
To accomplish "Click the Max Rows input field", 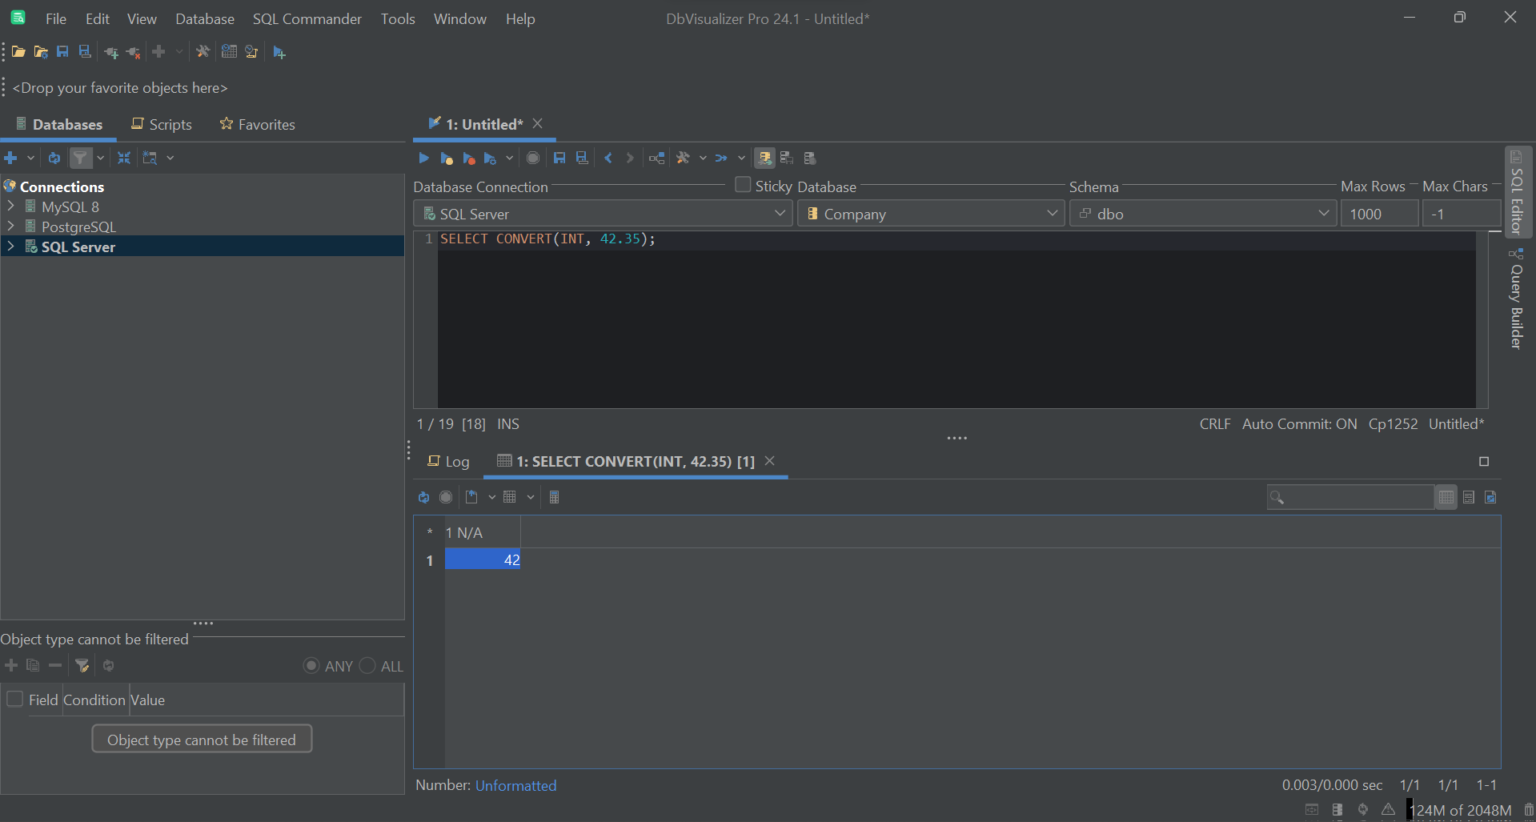I will (x=1378, y=214).
